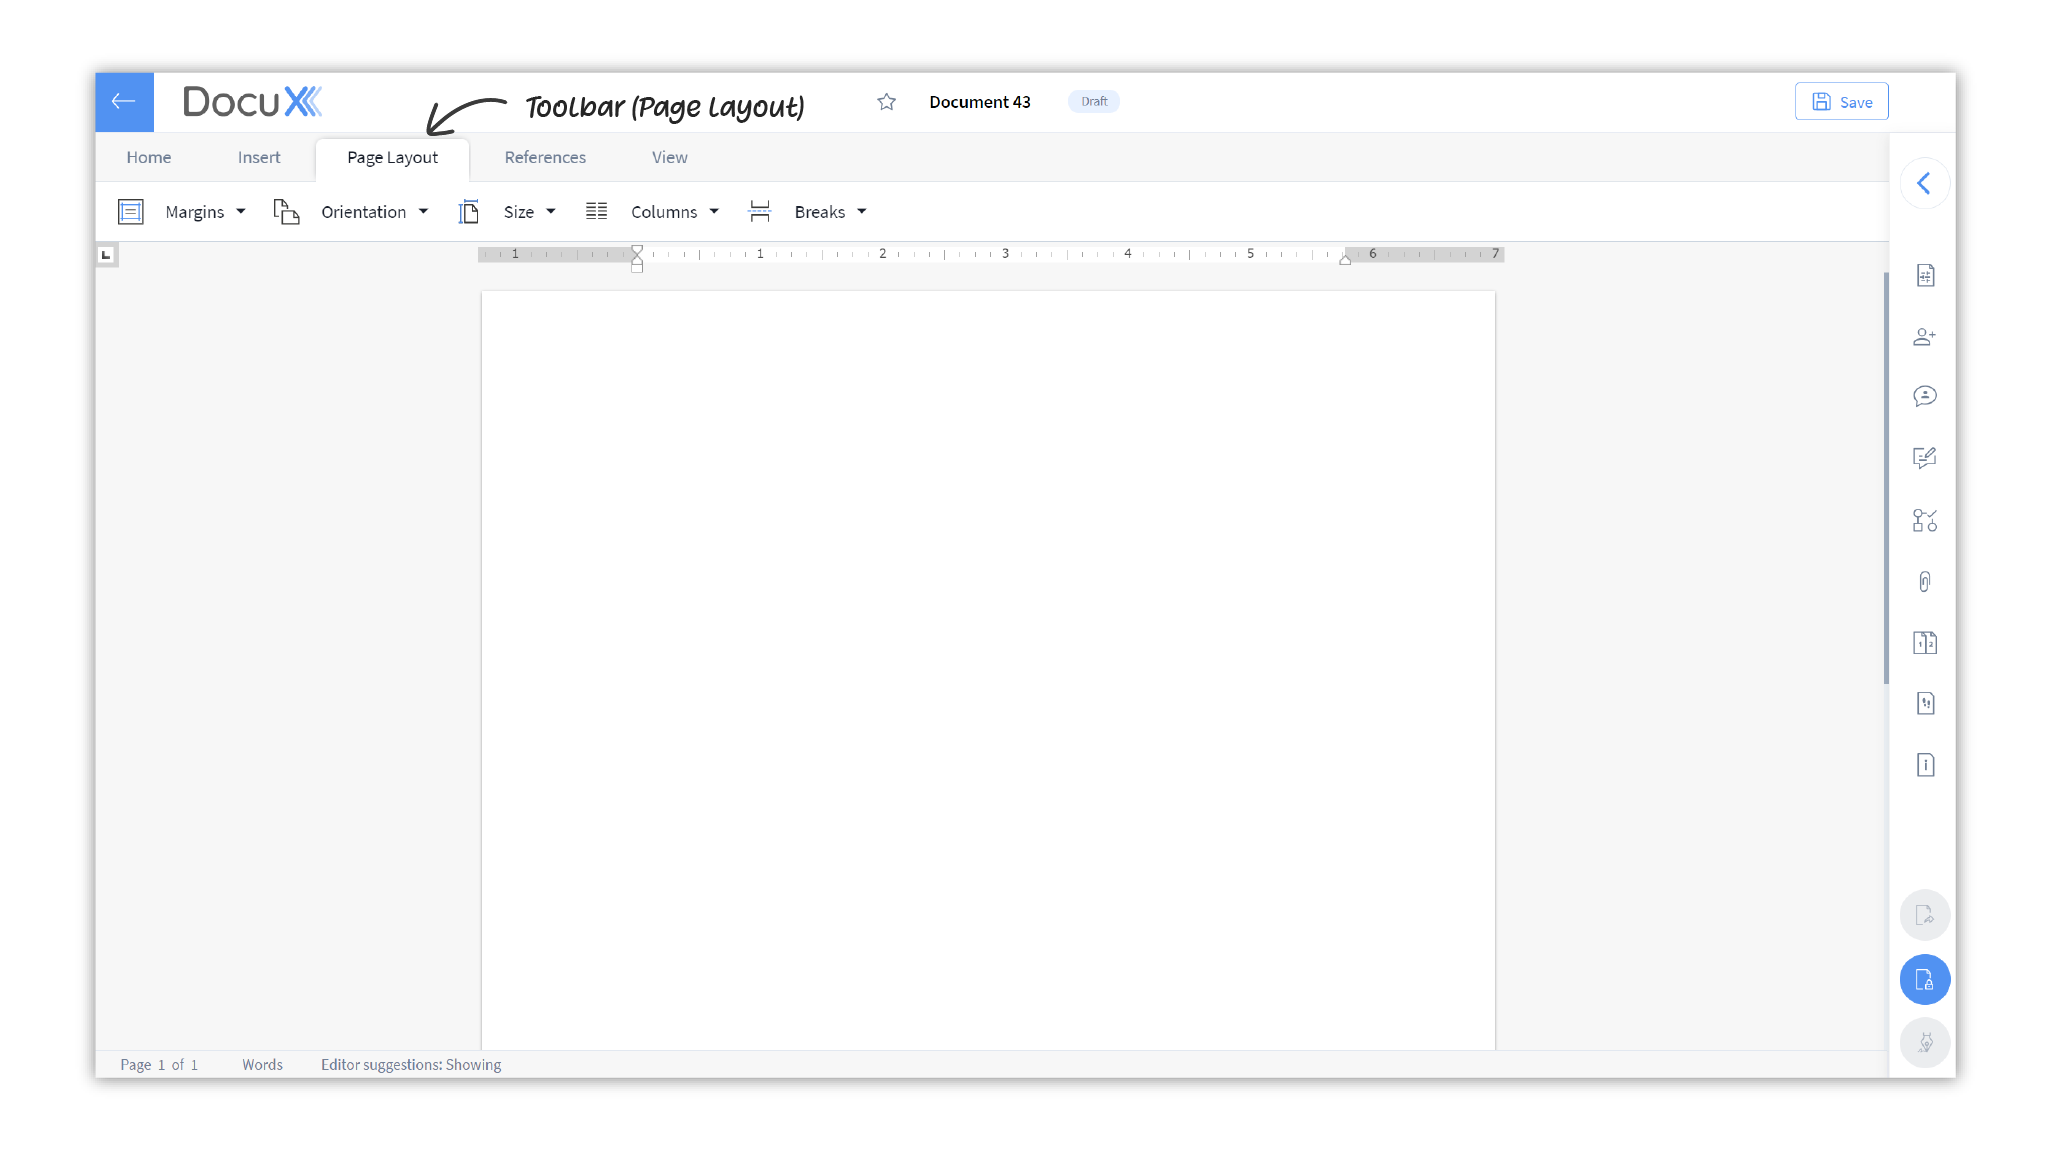This screenshot has width=2051, height=1153.
Task: Open the compare versions icon
Action: 1925,643
